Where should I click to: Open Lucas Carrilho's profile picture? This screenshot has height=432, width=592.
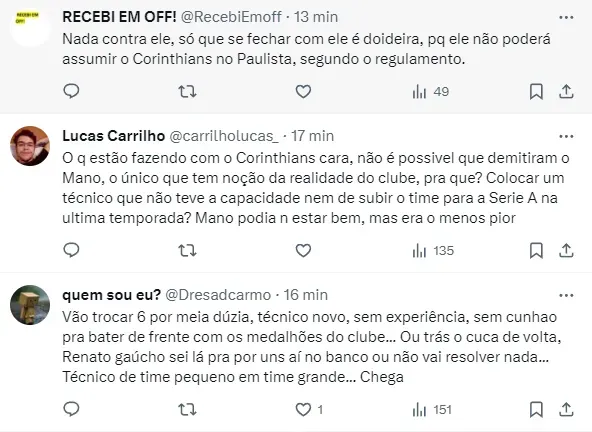pos(30,146)
